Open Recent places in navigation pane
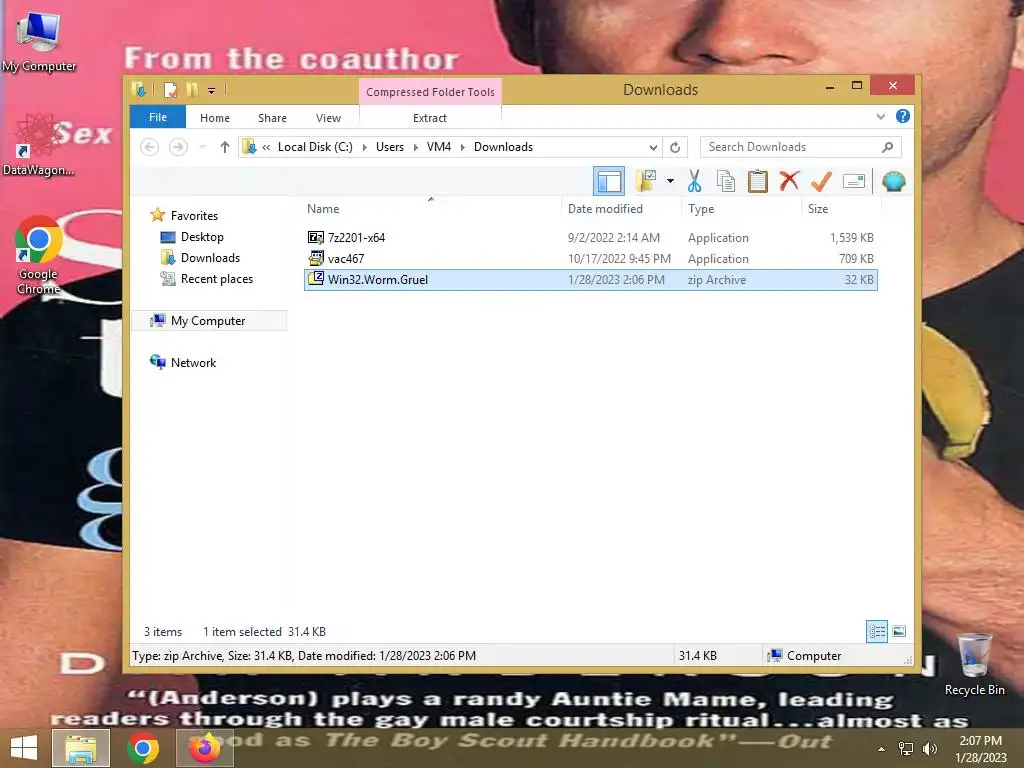The image size is (1024, 768). tap(216, 279)
